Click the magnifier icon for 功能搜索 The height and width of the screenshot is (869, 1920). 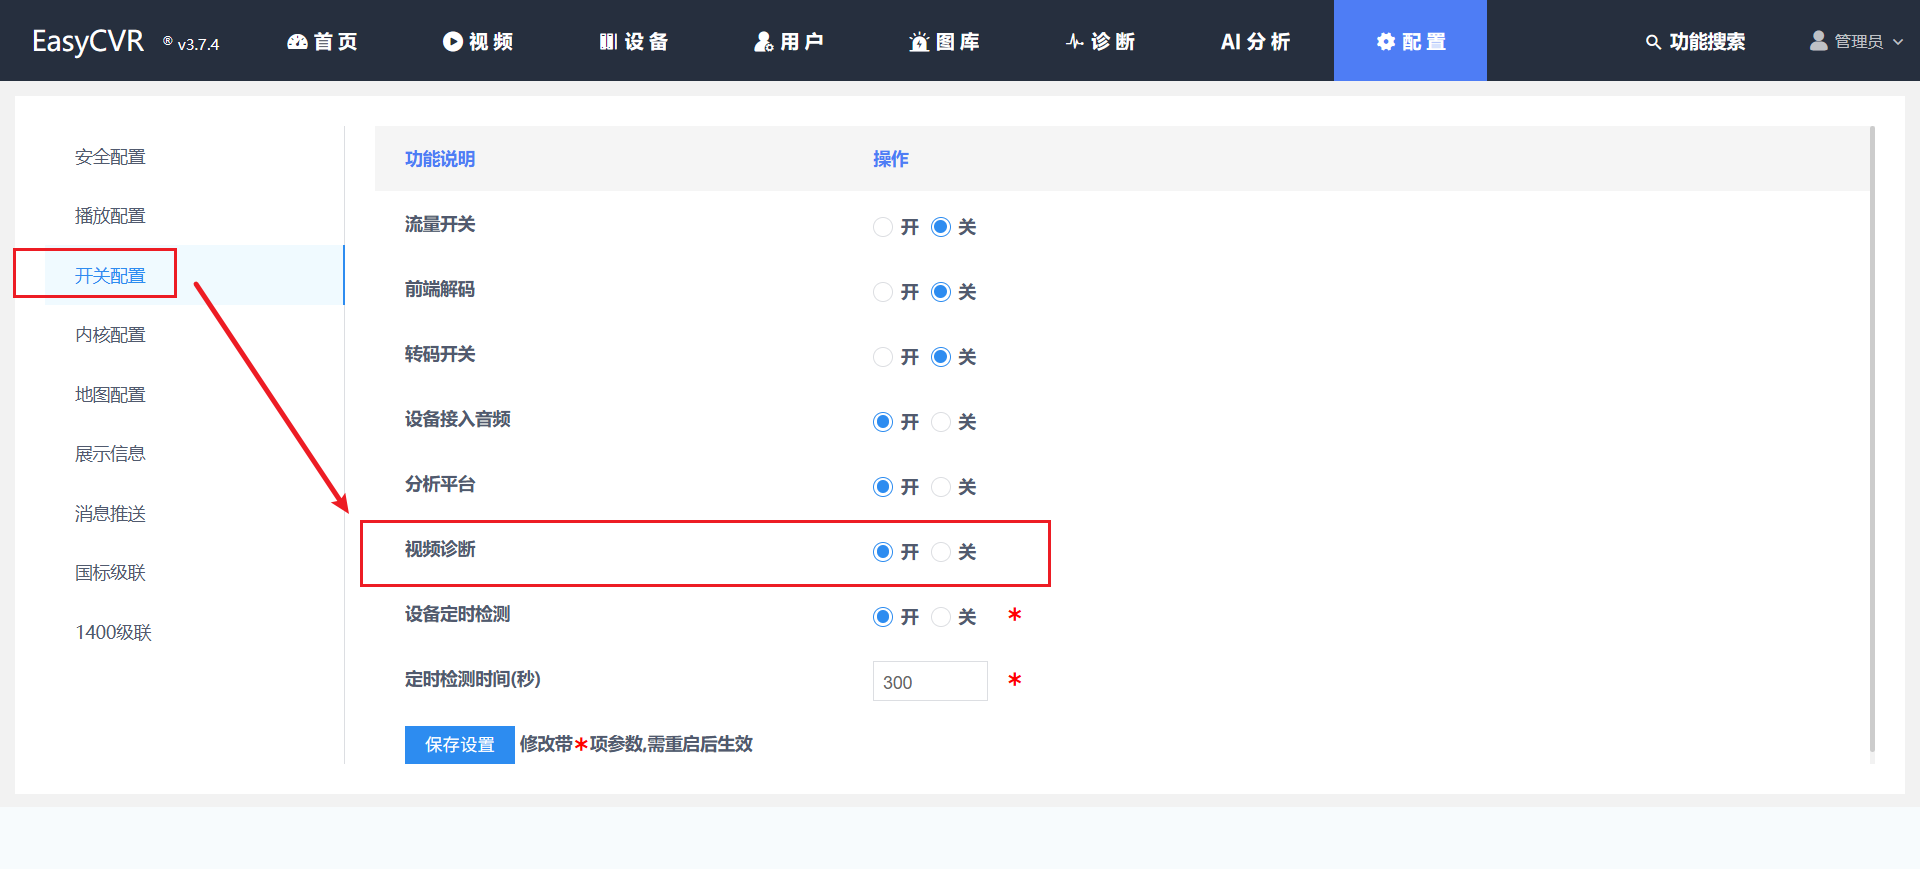(x=1653, y=42)
